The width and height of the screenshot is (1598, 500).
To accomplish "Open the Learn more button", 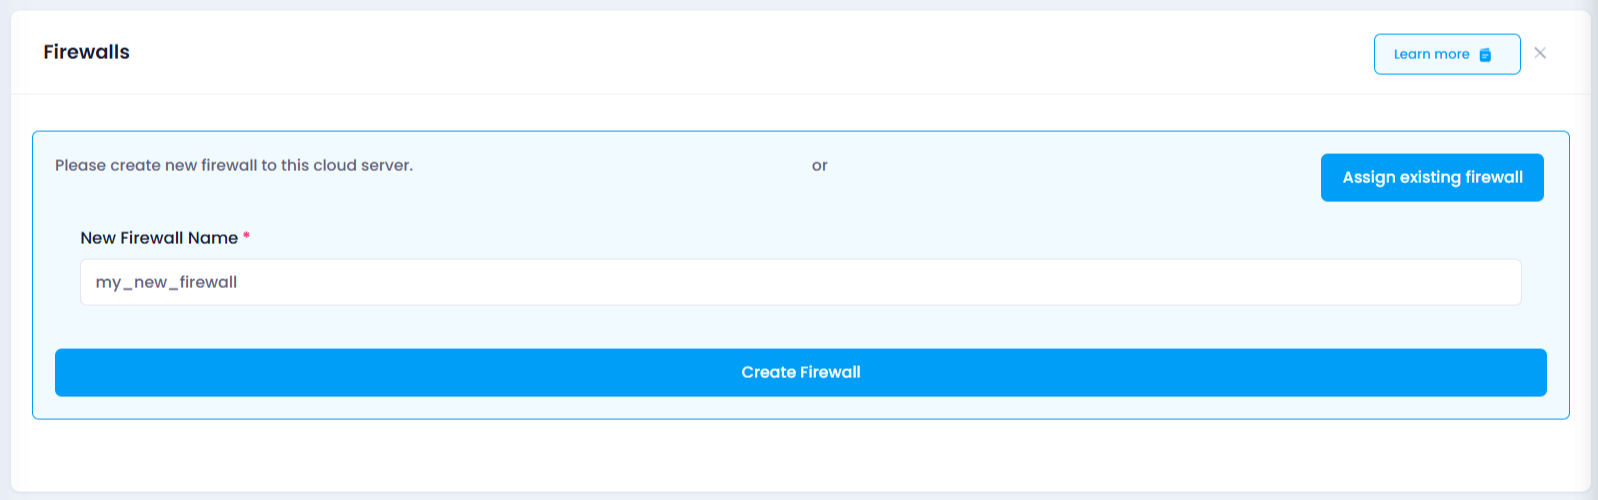I will (1447, 54).
